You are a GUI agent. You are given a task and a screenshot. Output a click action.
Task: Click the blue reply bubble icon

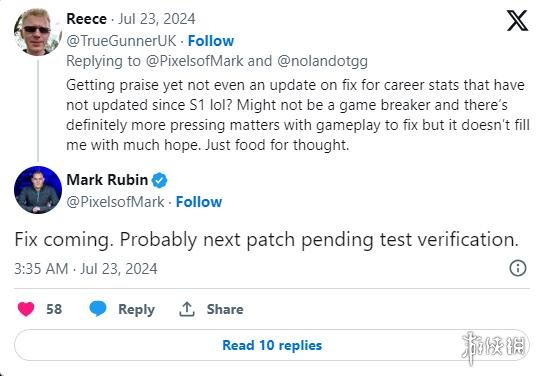point(98,308)
